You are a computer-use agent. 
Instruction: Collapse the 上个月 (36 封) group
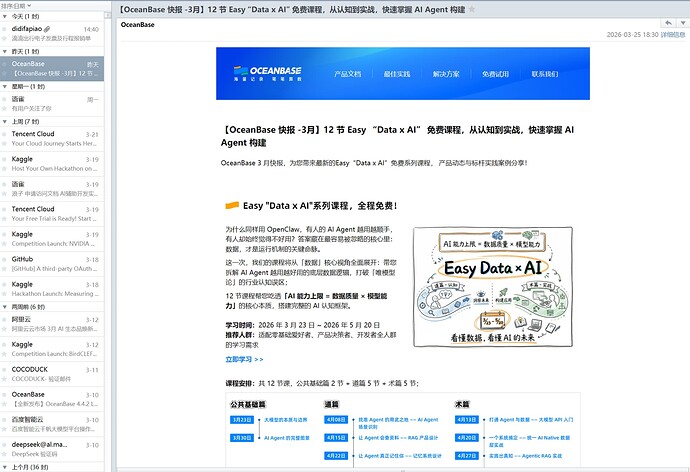pos(4,467)
